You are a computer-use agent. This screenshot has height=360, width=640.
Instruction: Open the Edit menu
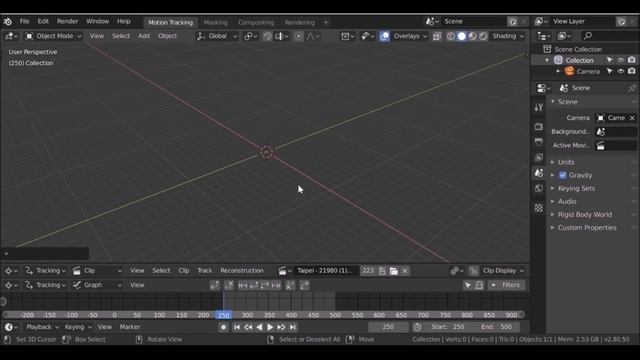click(x=43, y=21)
